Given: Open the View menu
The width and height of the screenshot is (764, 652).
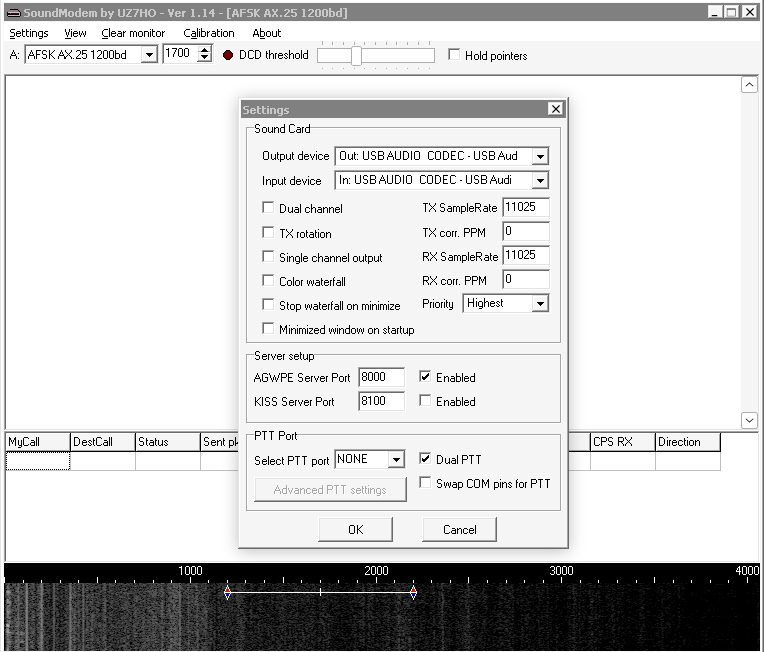Looking at the screenshot, I should click(75, 33).
